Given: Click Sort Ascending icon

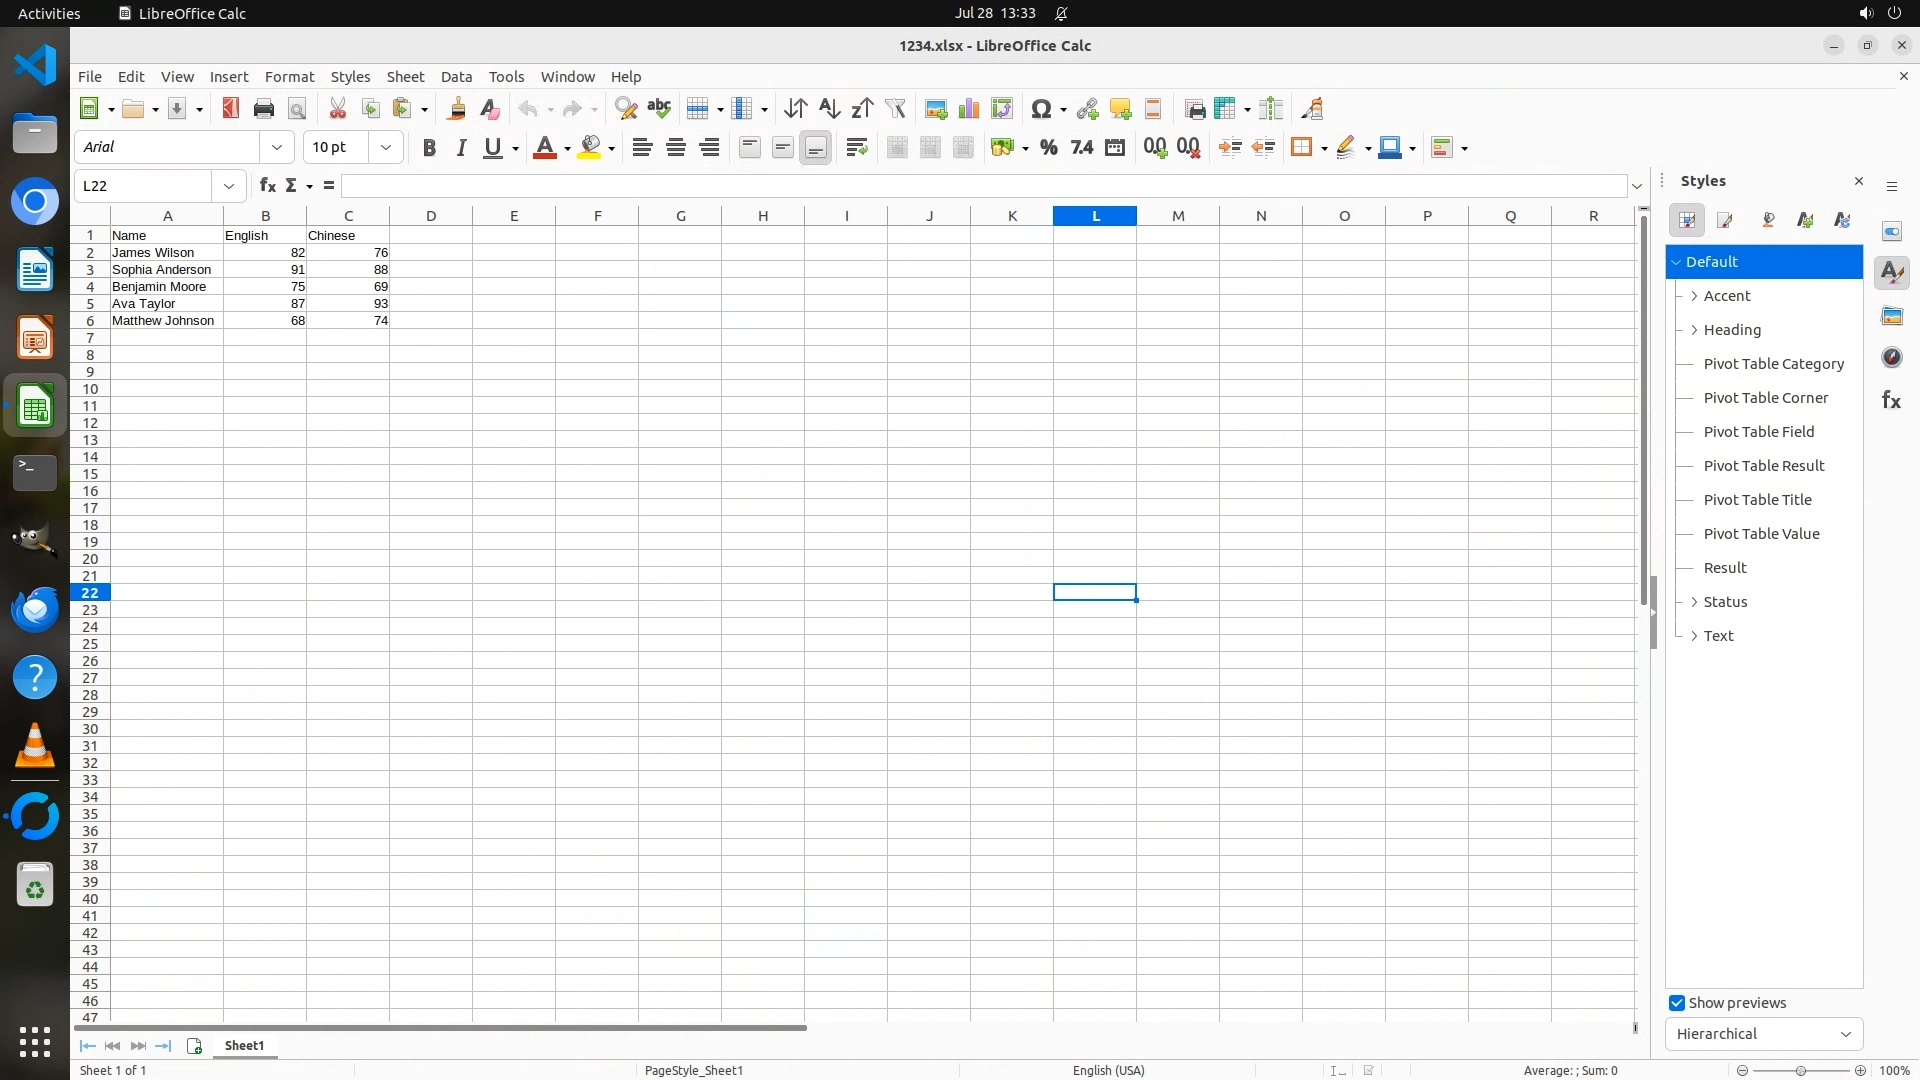Looking at the screenshot, I should pyautogui.click(x=829, y=109).
